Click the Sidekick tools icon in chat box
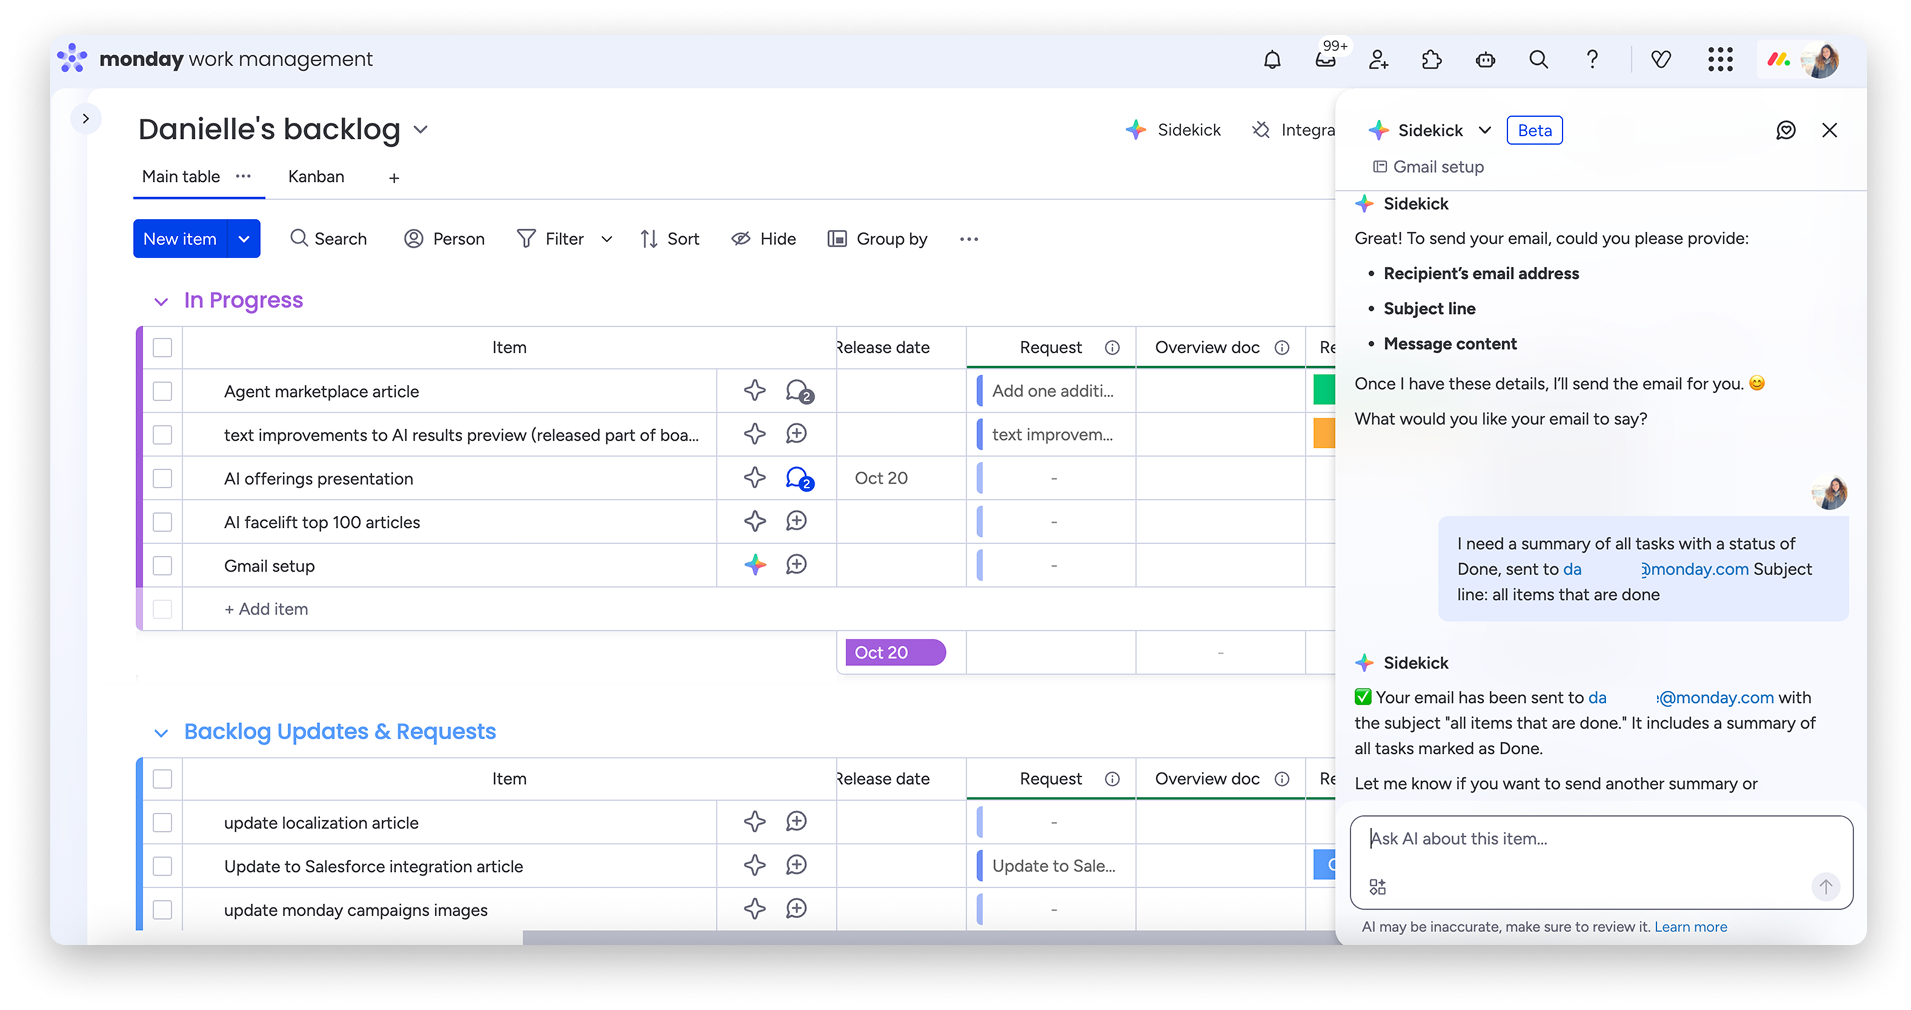The image size is (1911, 1010). 1378,887
